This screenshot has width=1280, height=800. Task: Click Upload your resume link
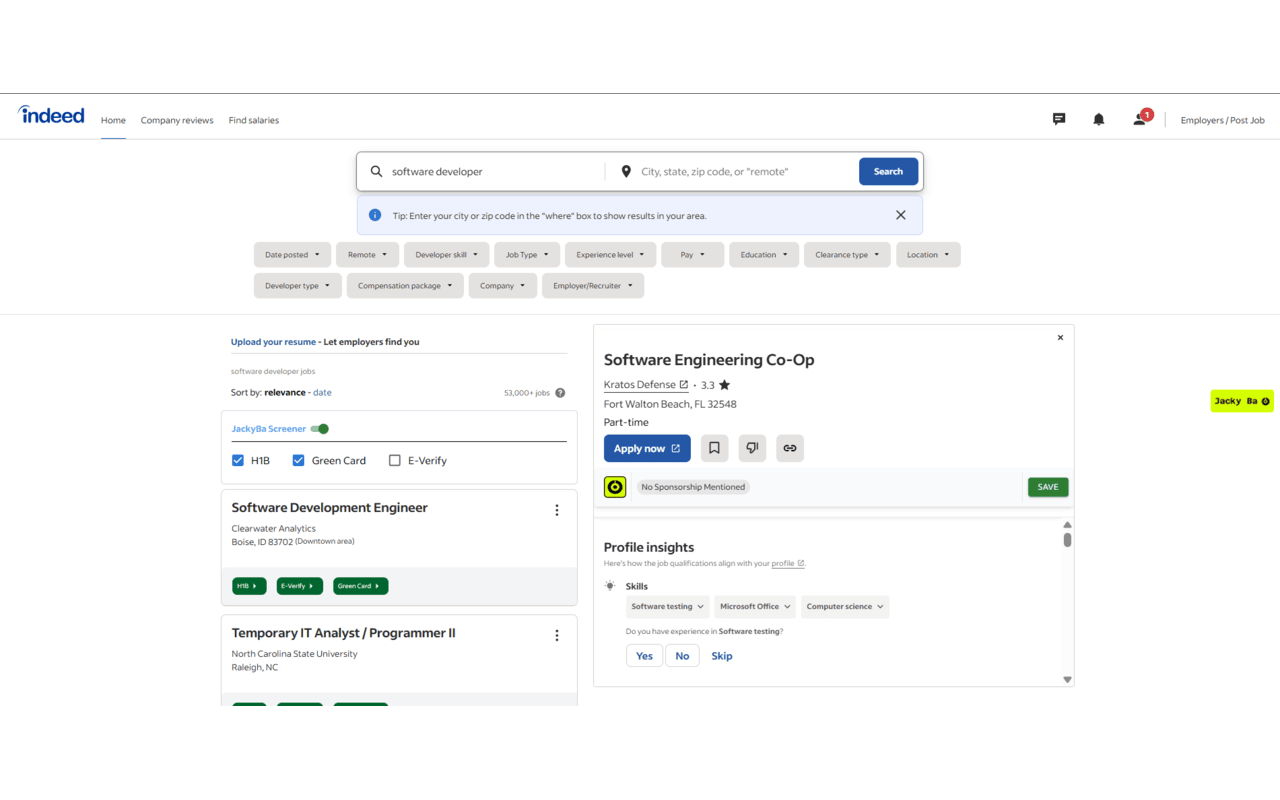point(273,342)
